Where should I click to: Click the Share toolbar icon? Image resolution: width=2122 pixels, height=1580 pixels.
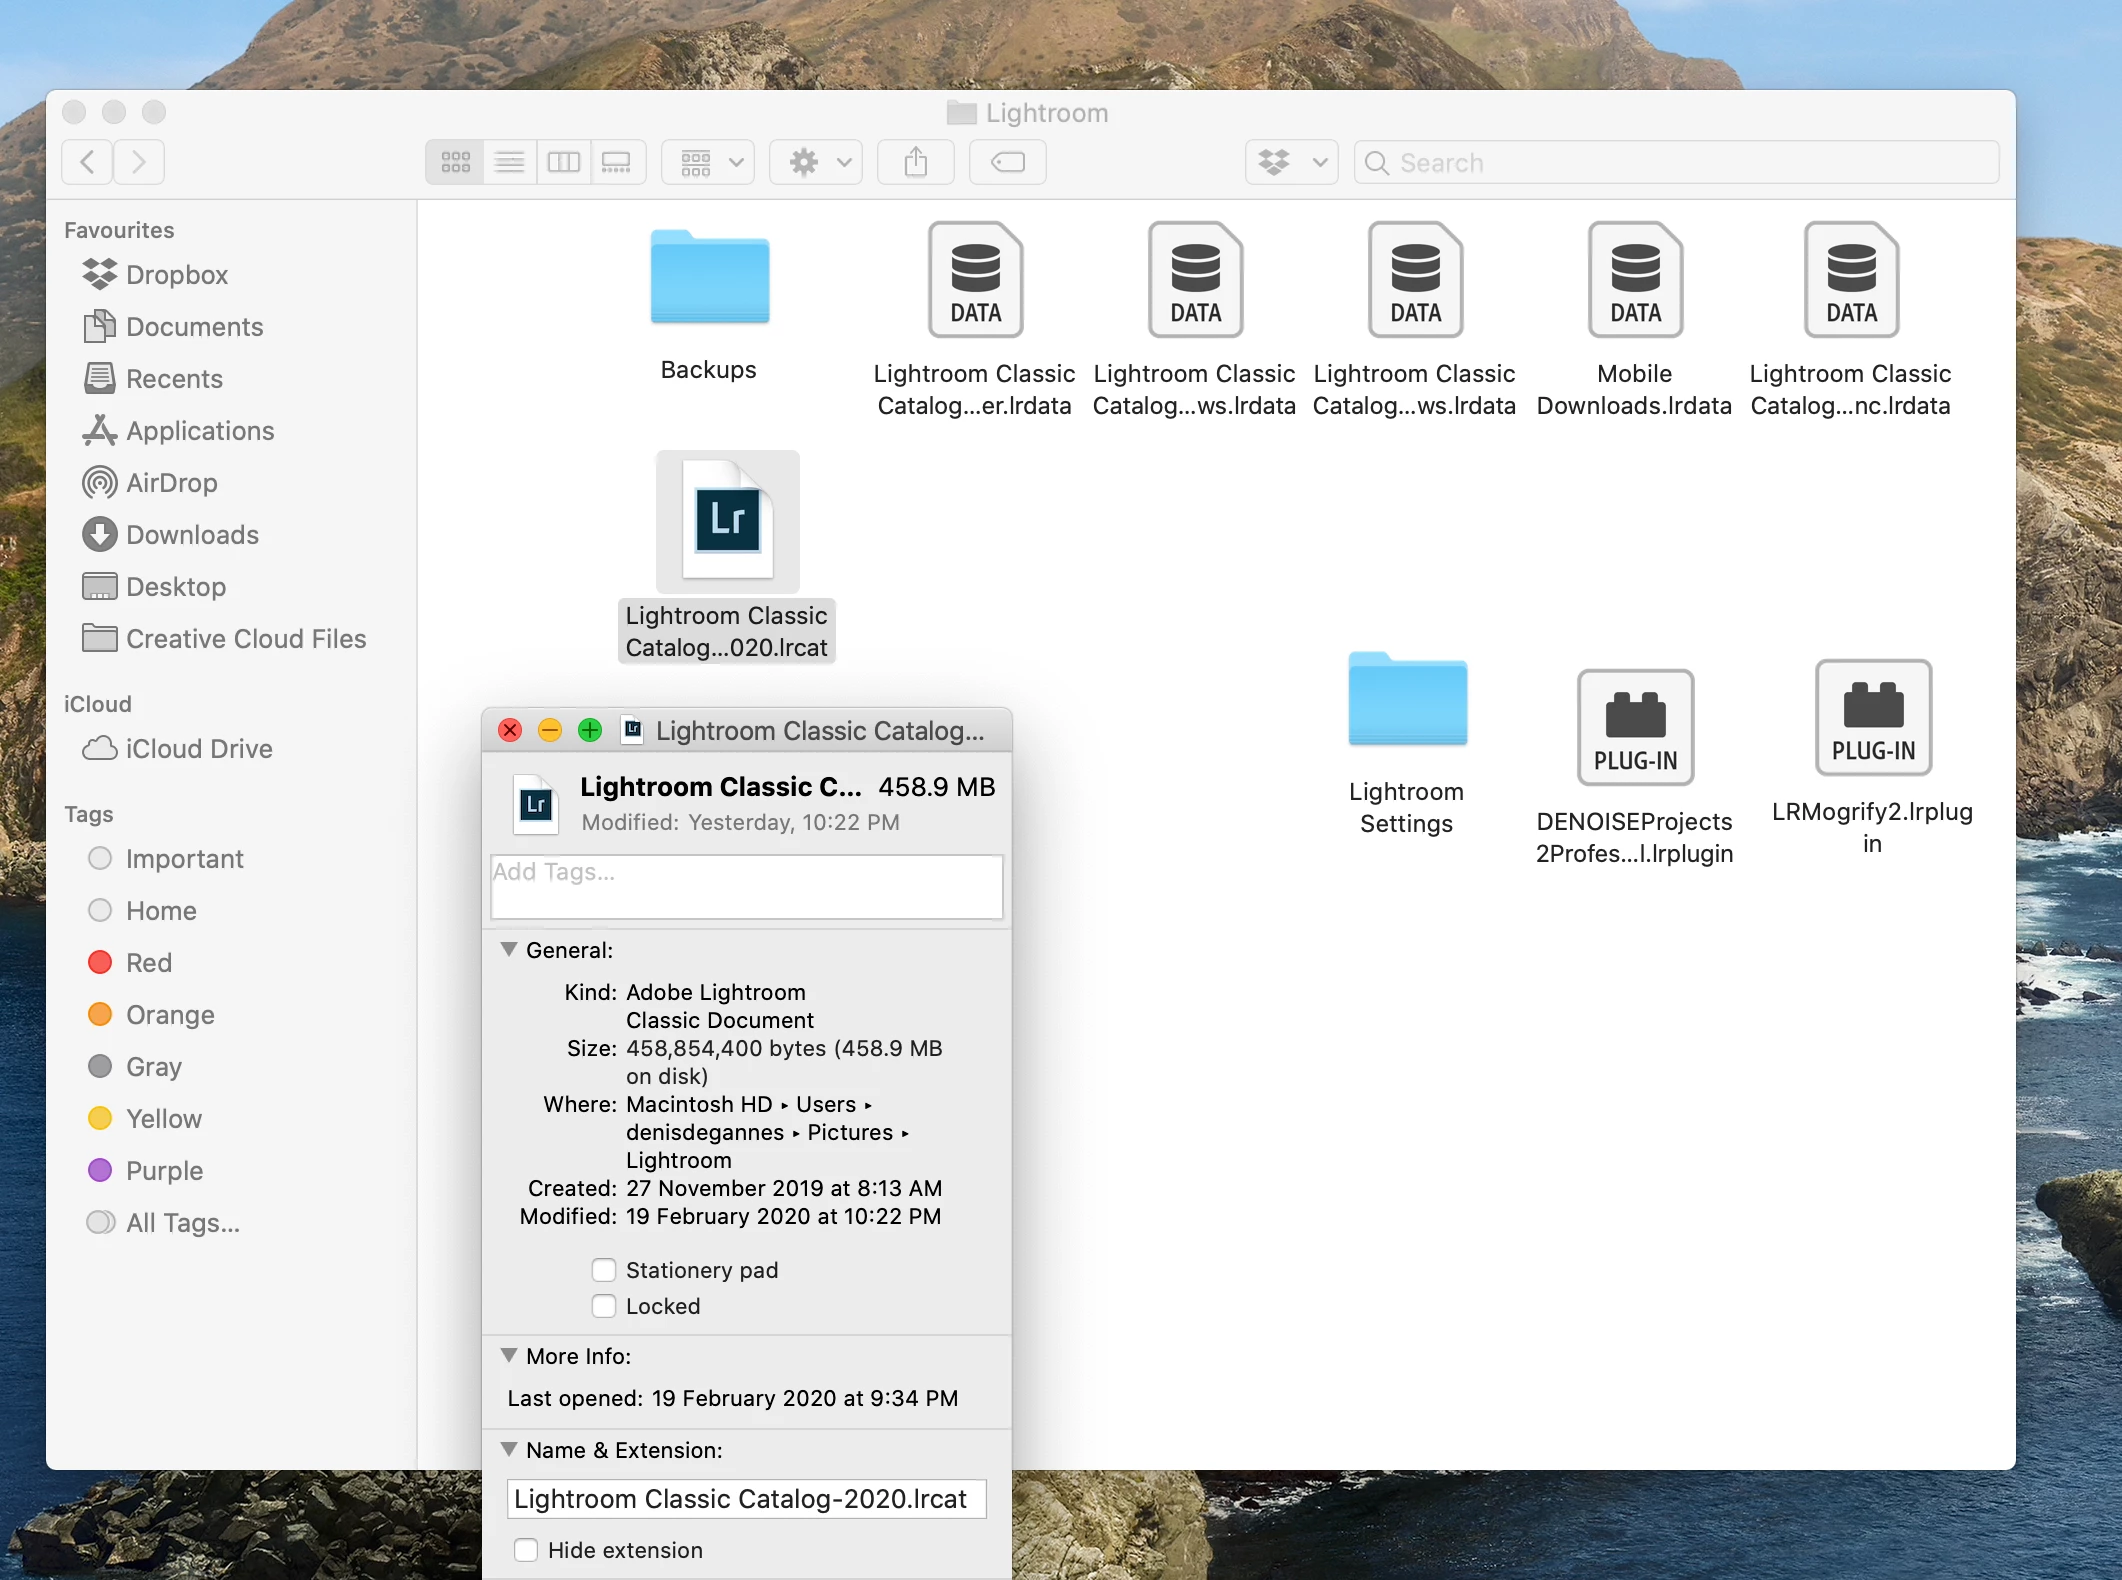click(x=915, y=162)
